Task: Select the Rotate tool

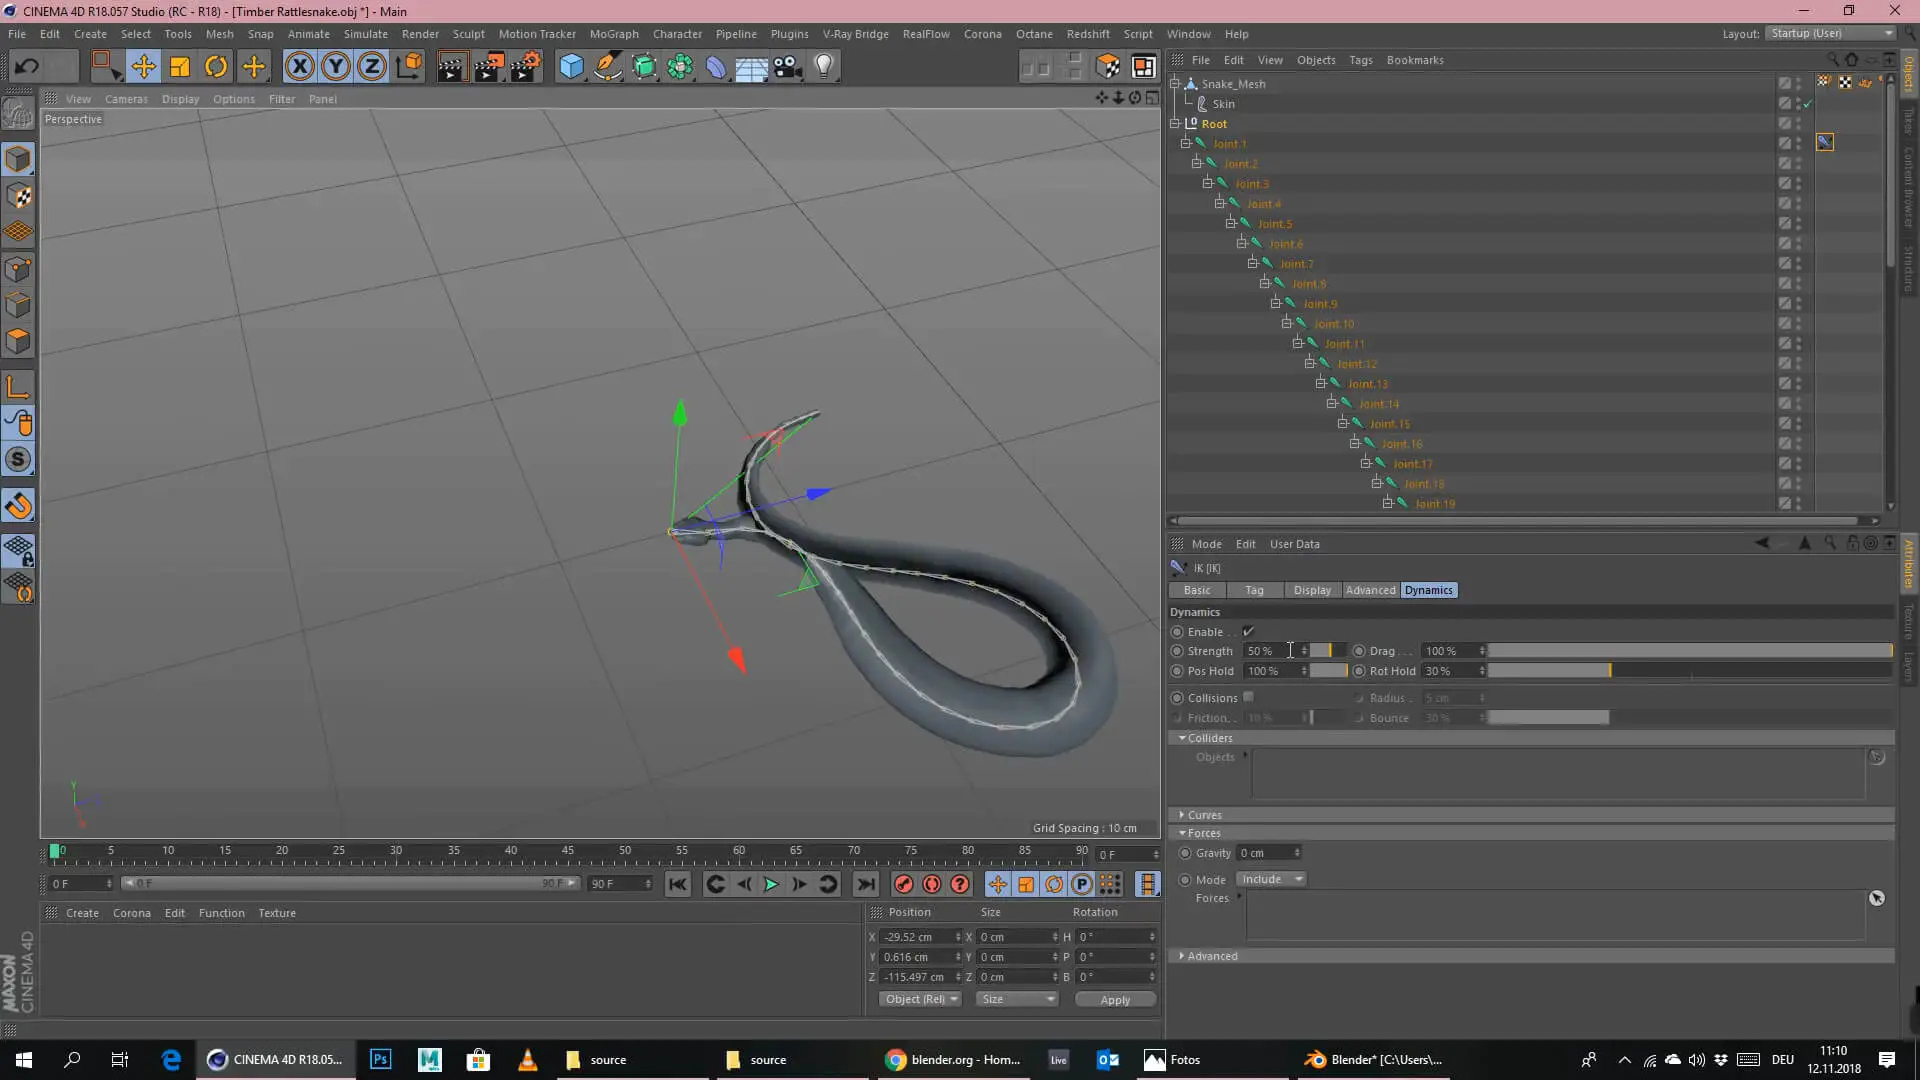Action: click(x=216, y=67)
